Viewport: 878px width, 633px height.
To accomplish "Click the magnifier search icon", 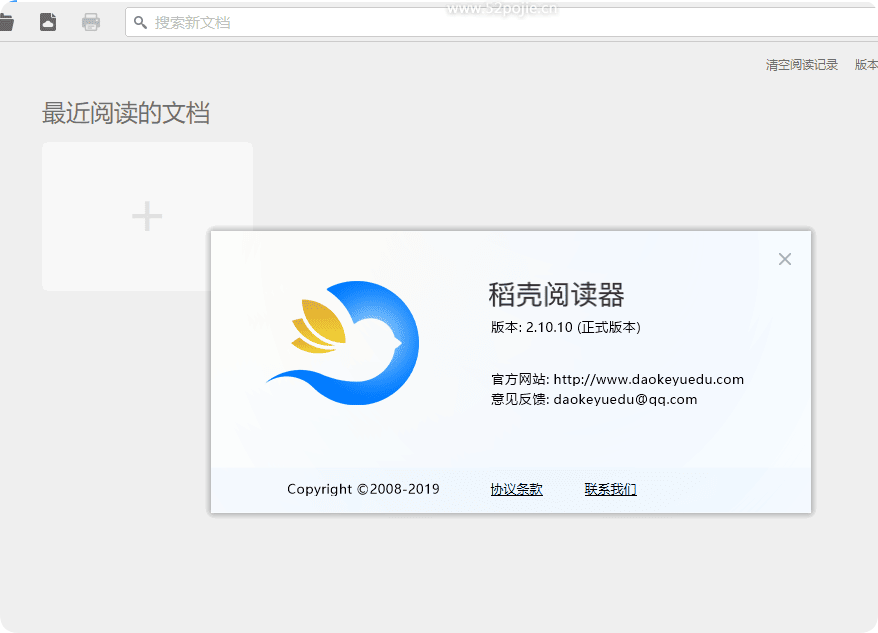I will (140, 22).
